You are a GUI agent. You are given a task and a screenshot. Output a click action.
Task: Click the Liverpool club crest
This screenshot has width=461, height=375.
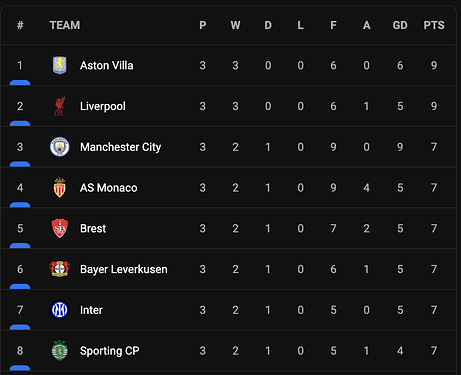(x=60, y=106)
